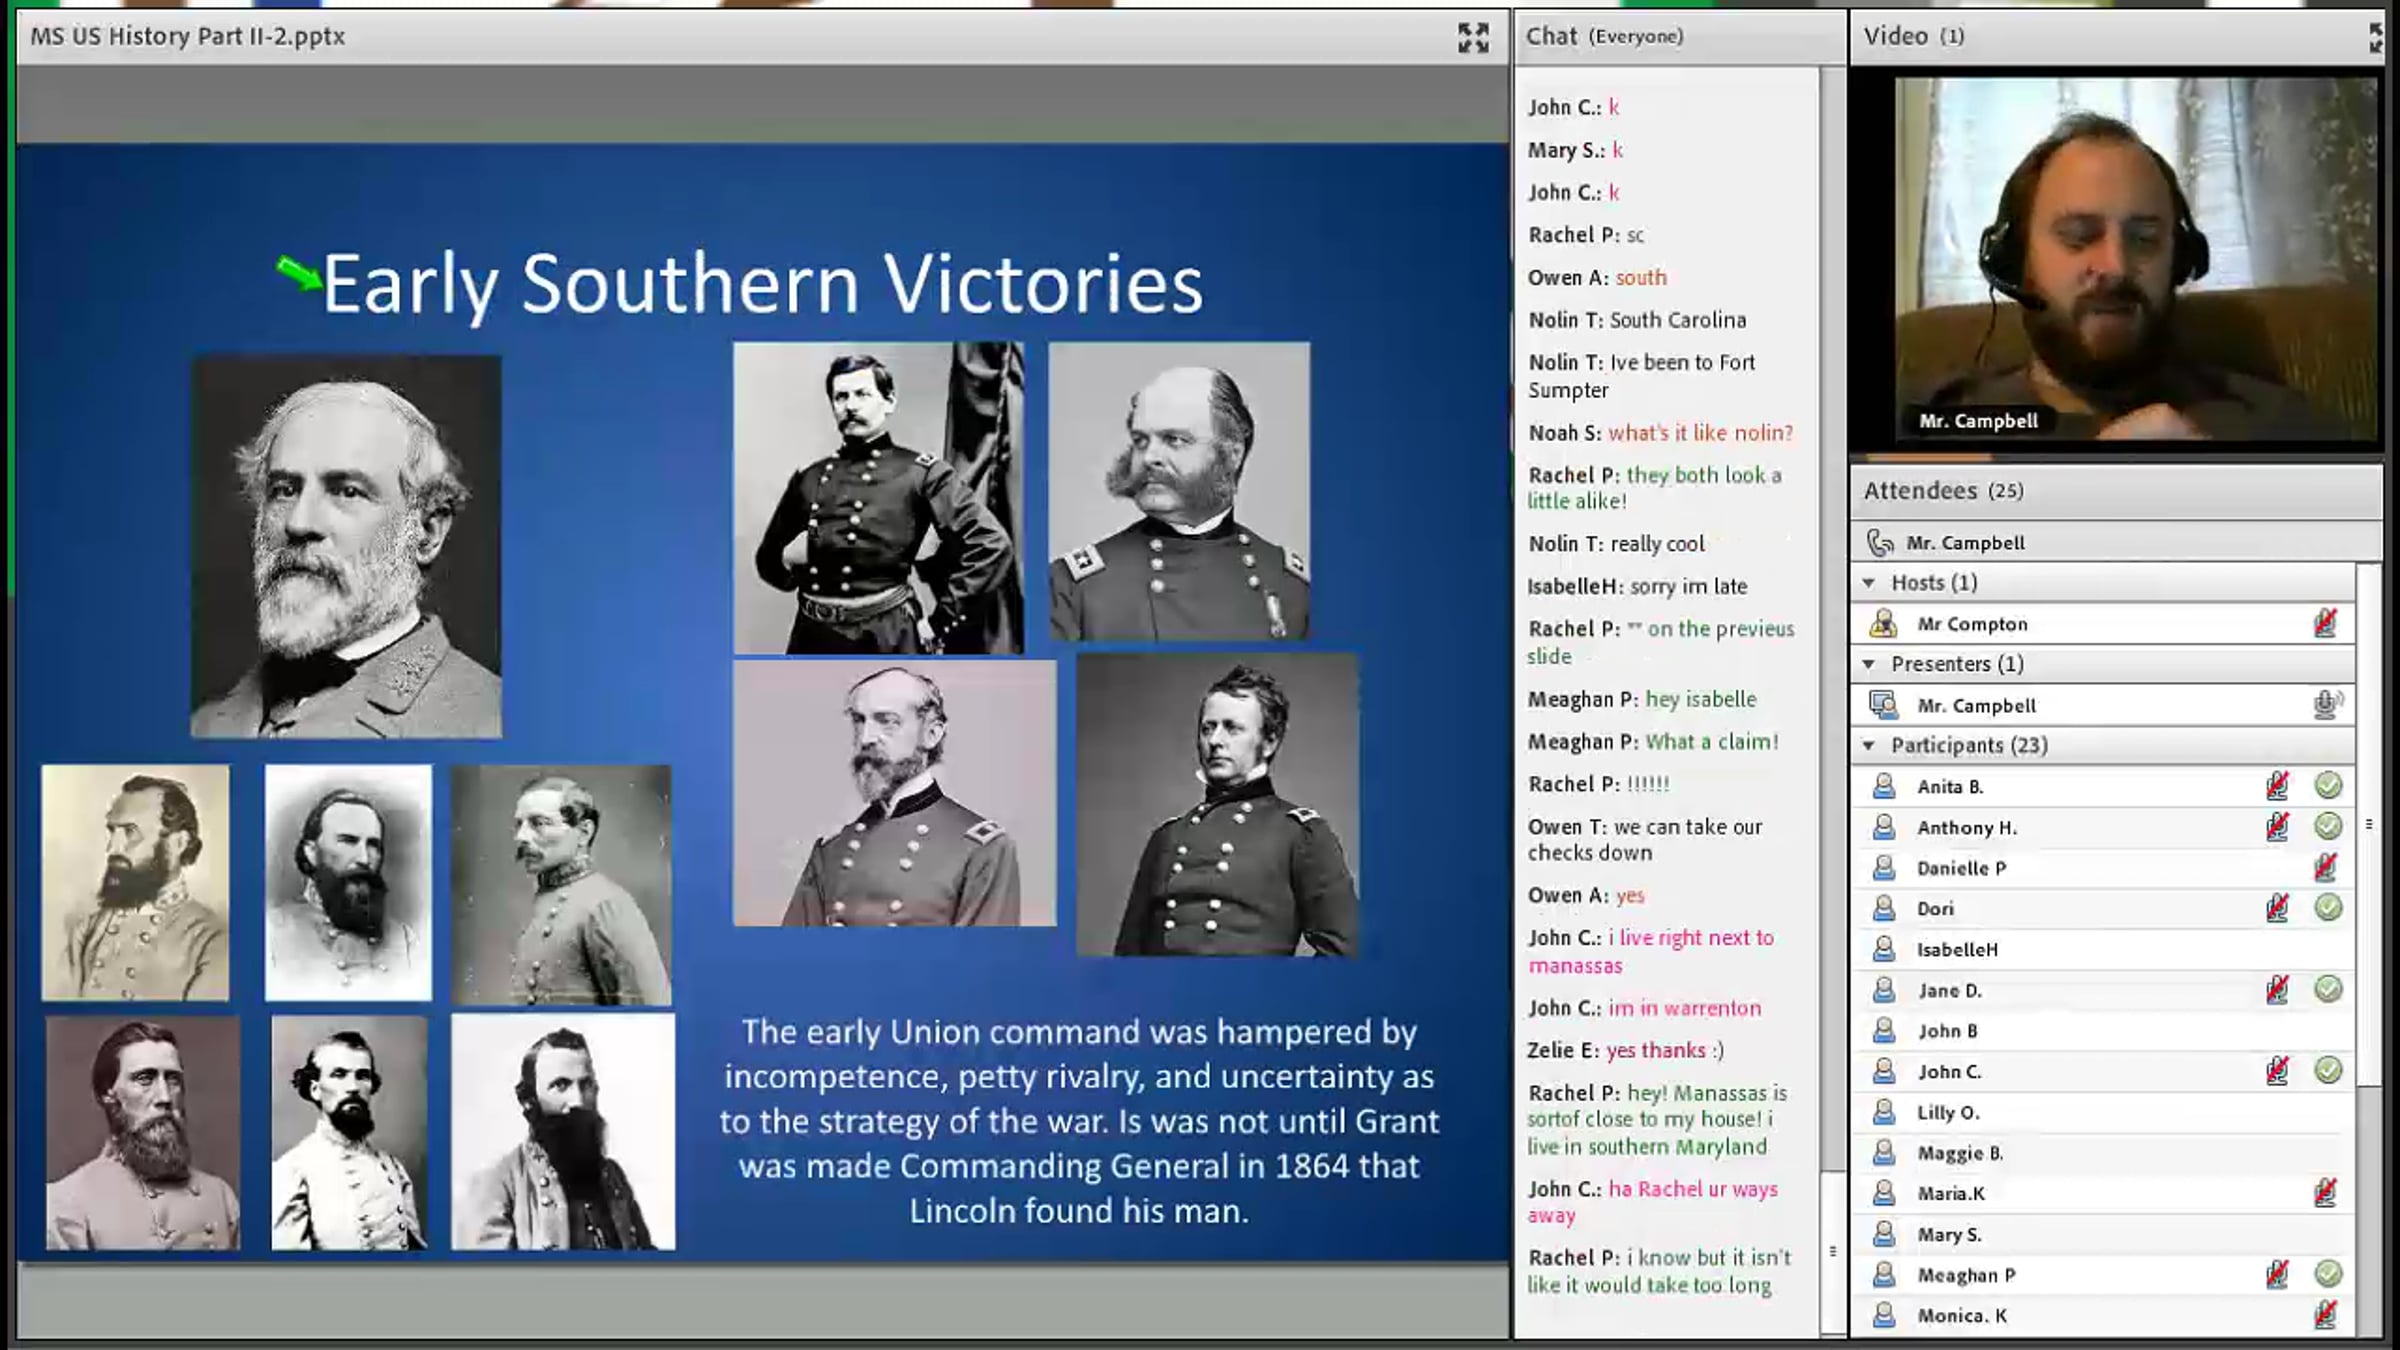Click Mr. Campbell's active microphone icon
Screen dimensions: 2400x1350
click(2326, 705)
